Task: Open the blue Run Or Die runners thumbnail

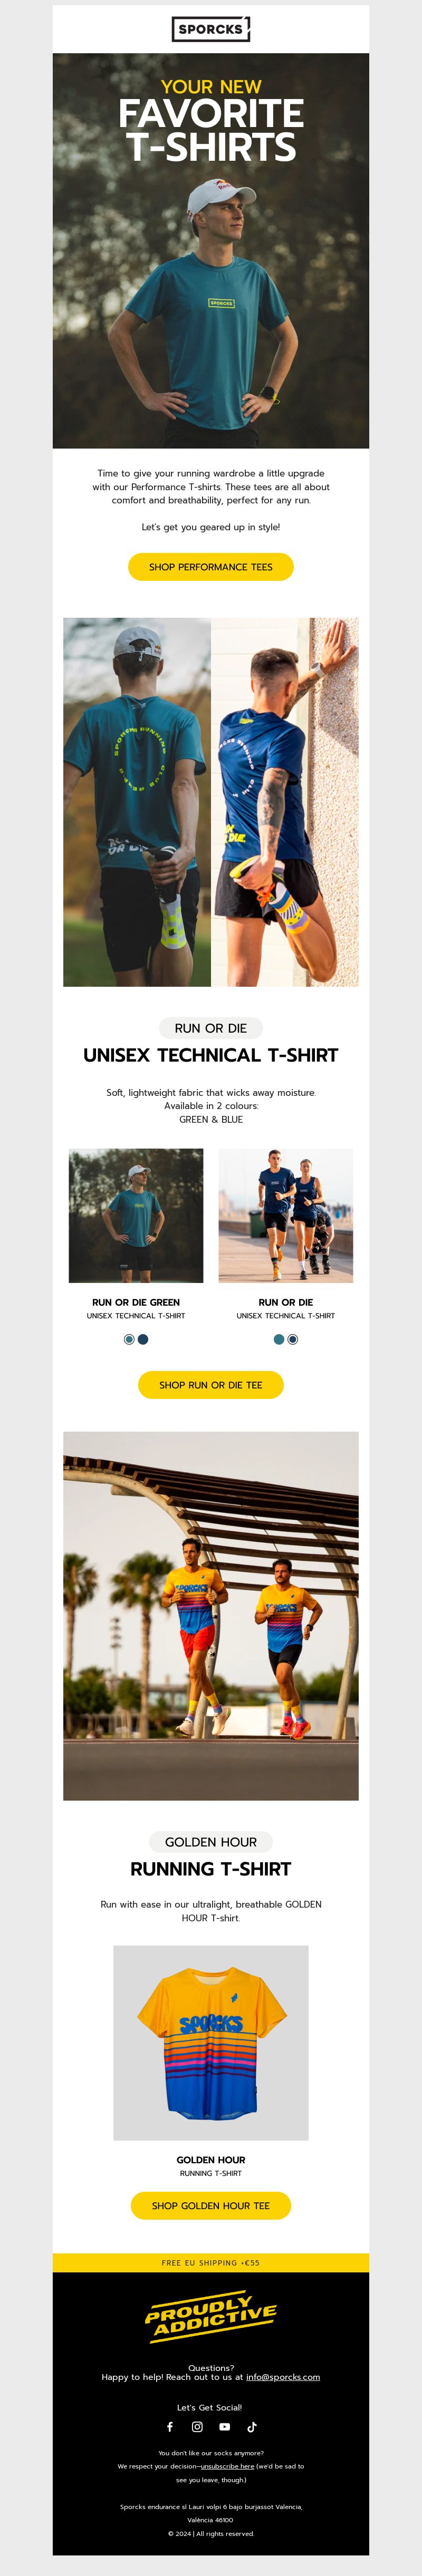Action: (x=286, y=1215)
